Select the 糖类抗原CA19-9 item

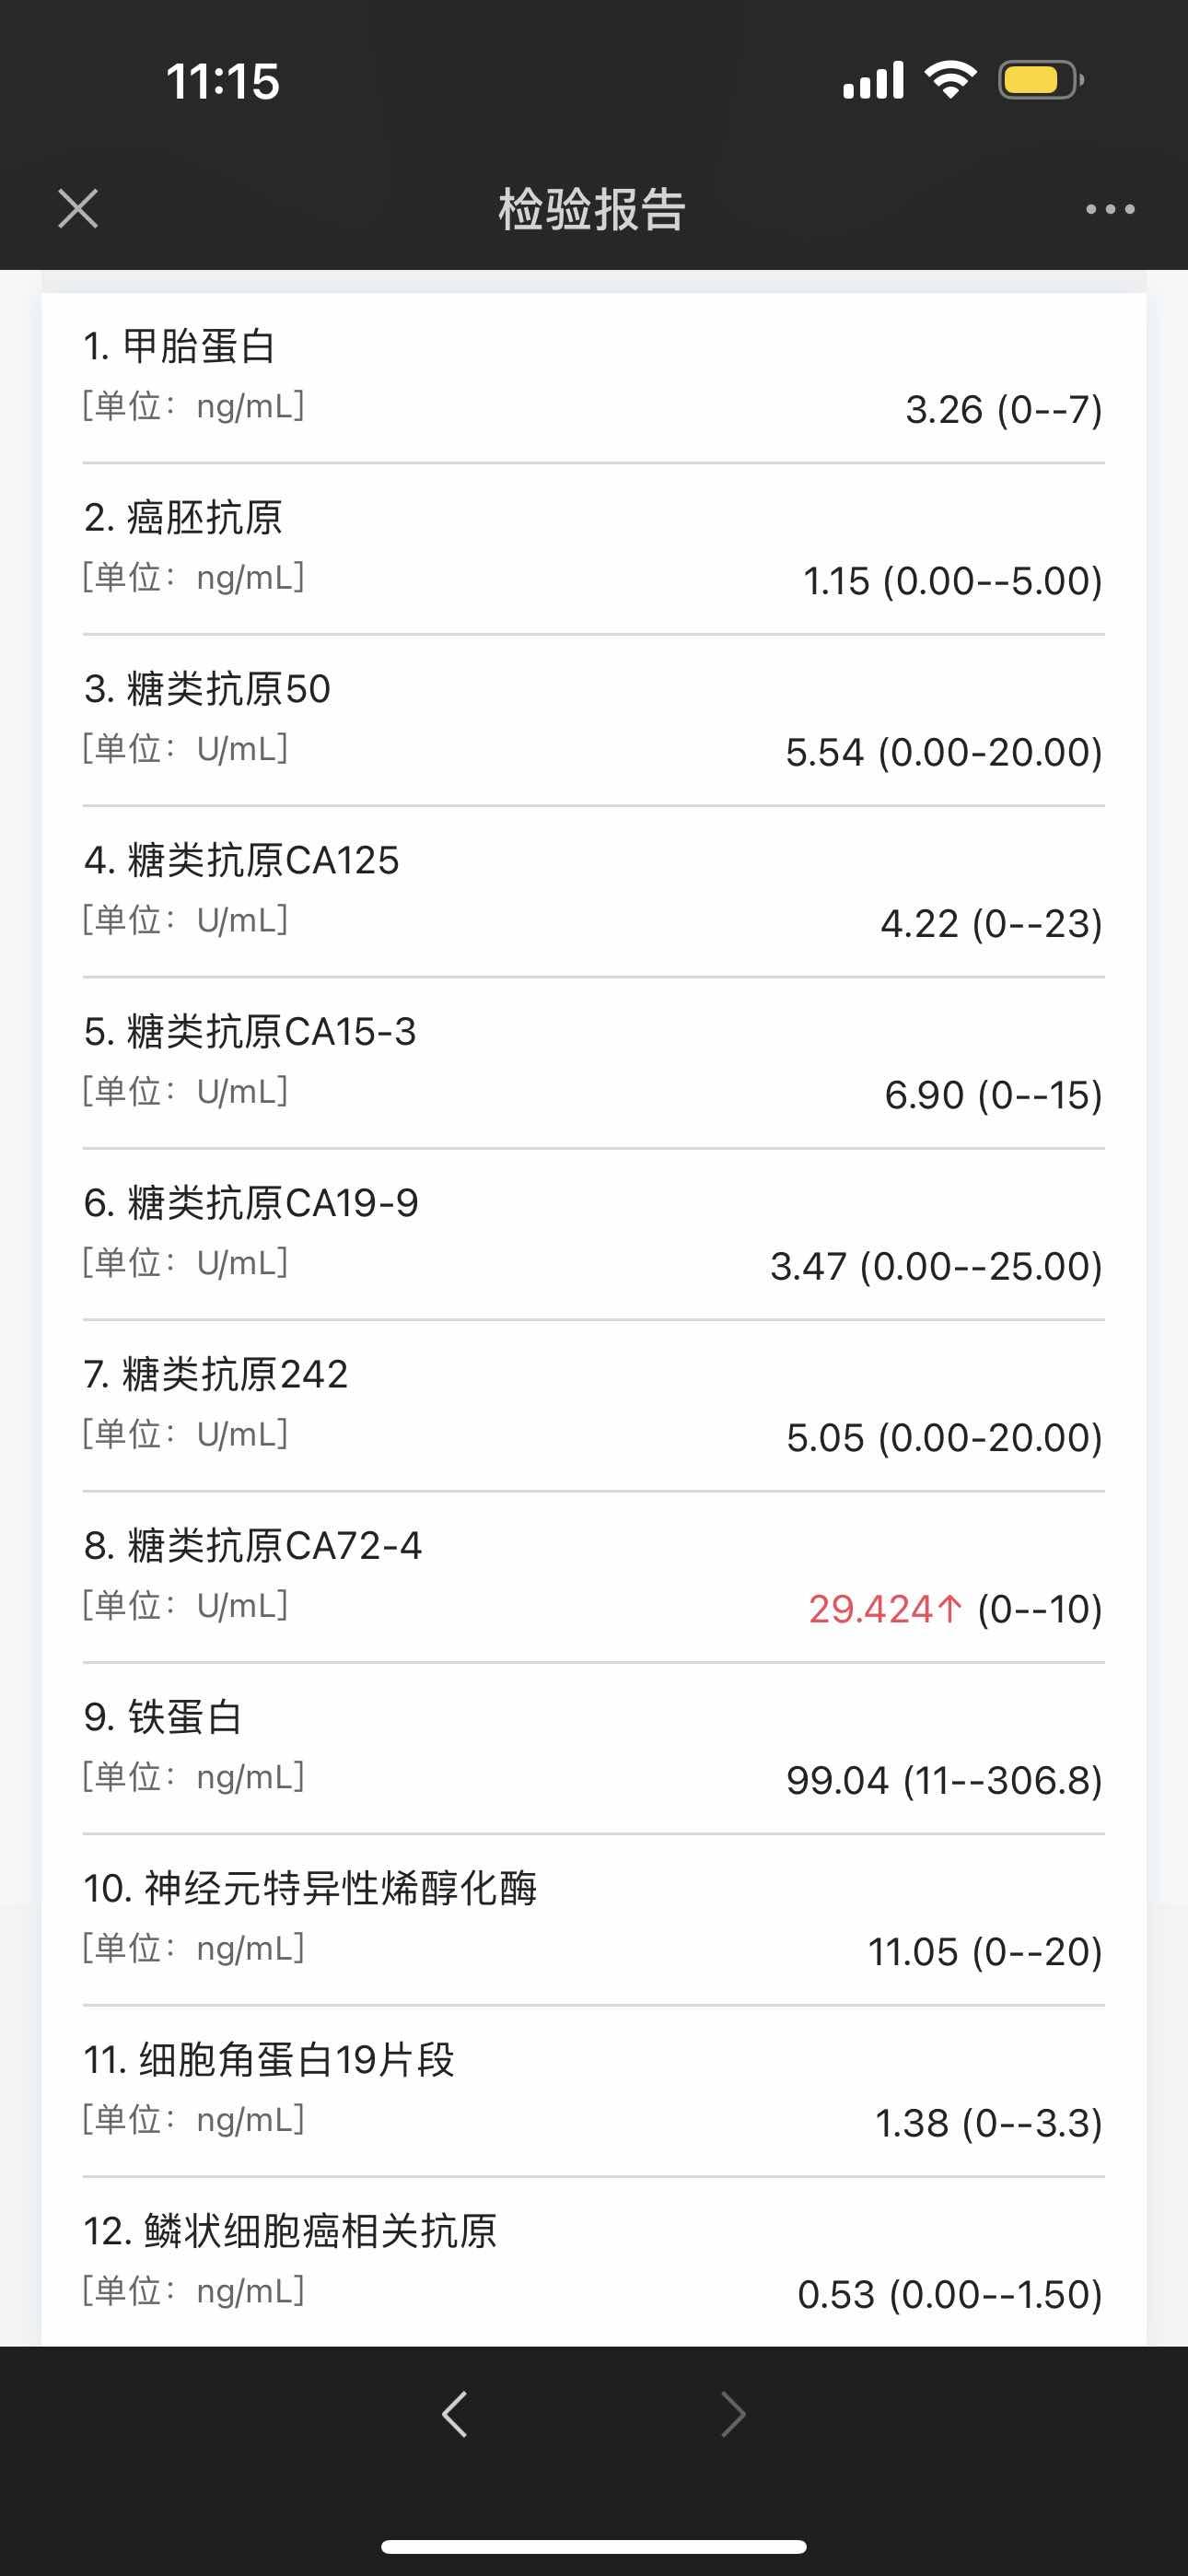[593, 1234]
